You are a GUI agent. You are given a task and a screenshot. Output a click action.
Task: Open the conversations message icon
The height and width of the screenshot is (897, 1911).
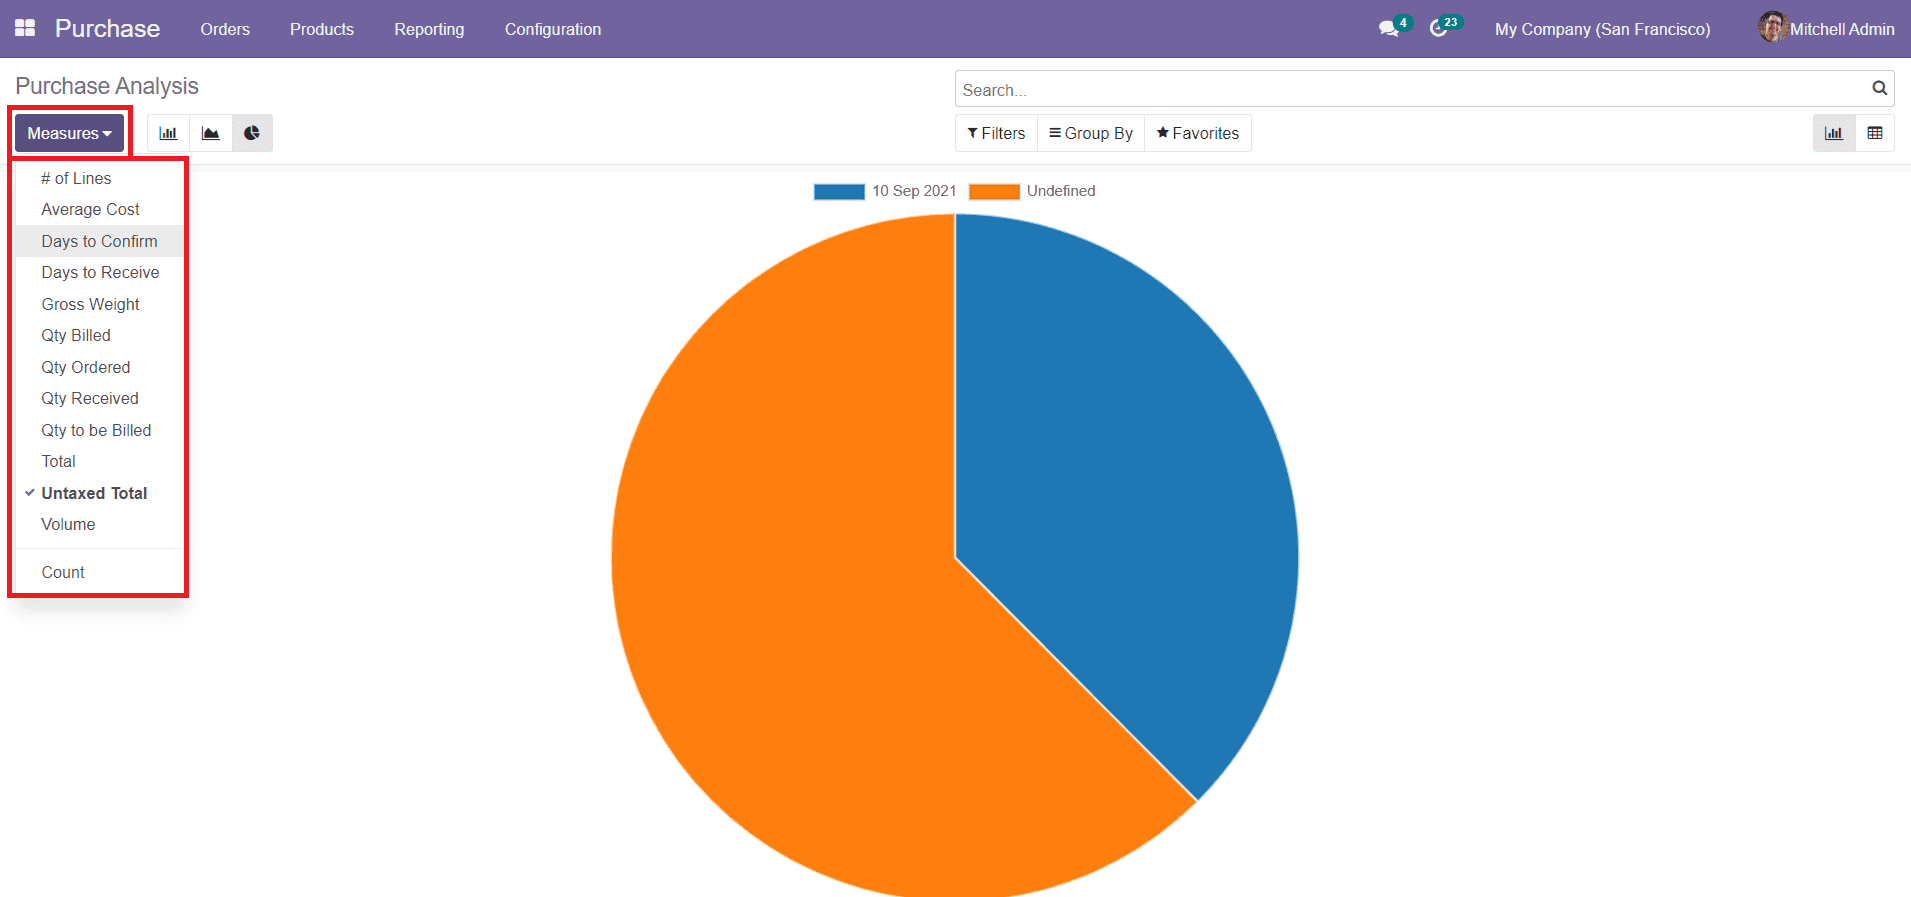pos(1388,29)
